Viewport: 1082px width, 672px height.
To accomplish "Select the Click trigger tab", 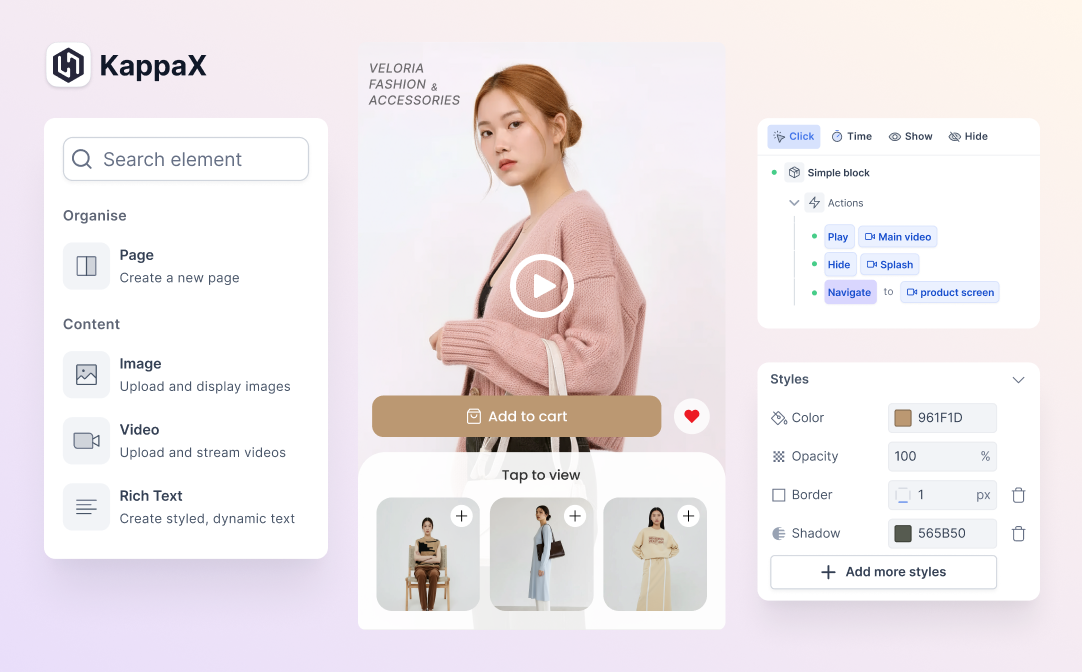I will (793, 136).
